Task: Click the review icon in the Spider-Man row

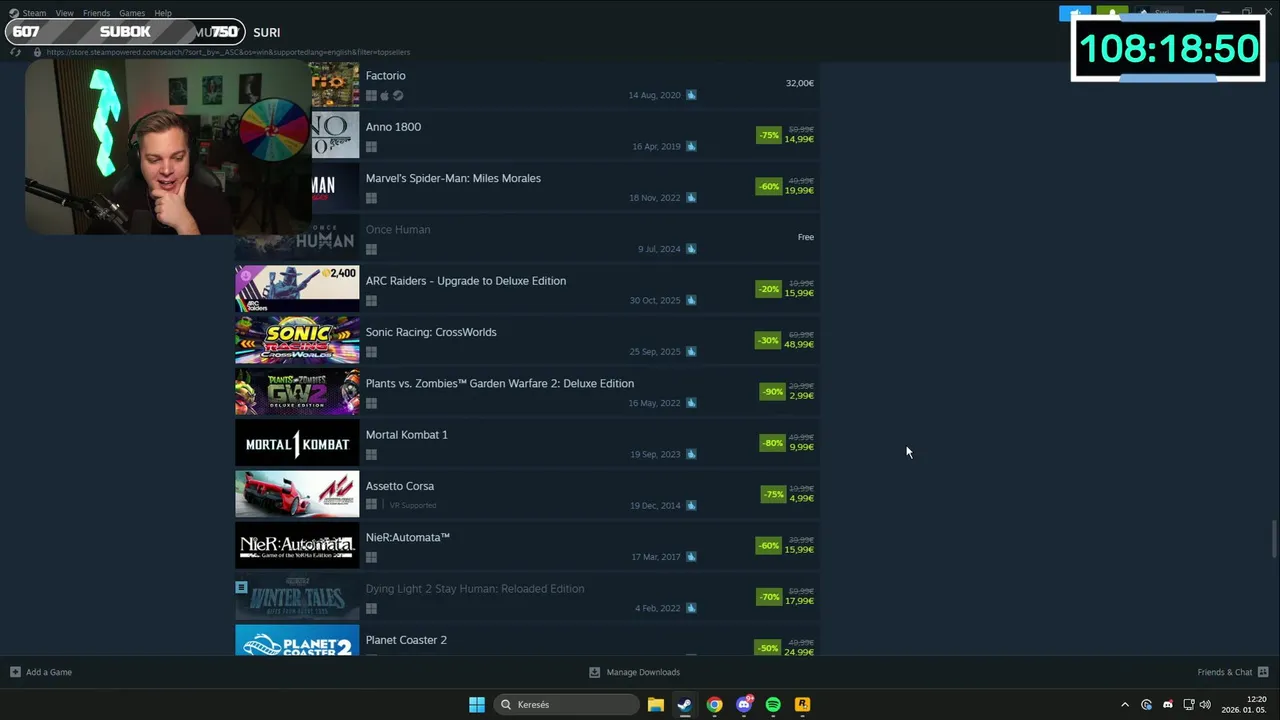Action: [691, 198]
